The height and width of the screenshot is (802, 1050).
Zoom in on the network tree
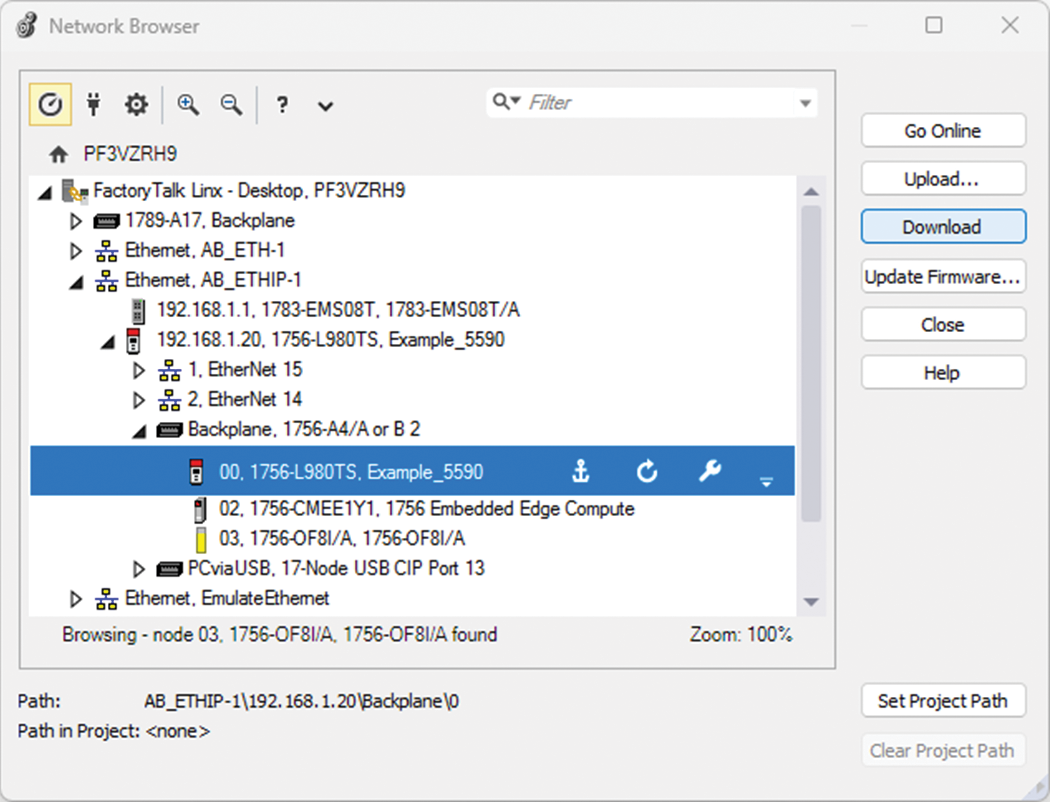[187, 104]
